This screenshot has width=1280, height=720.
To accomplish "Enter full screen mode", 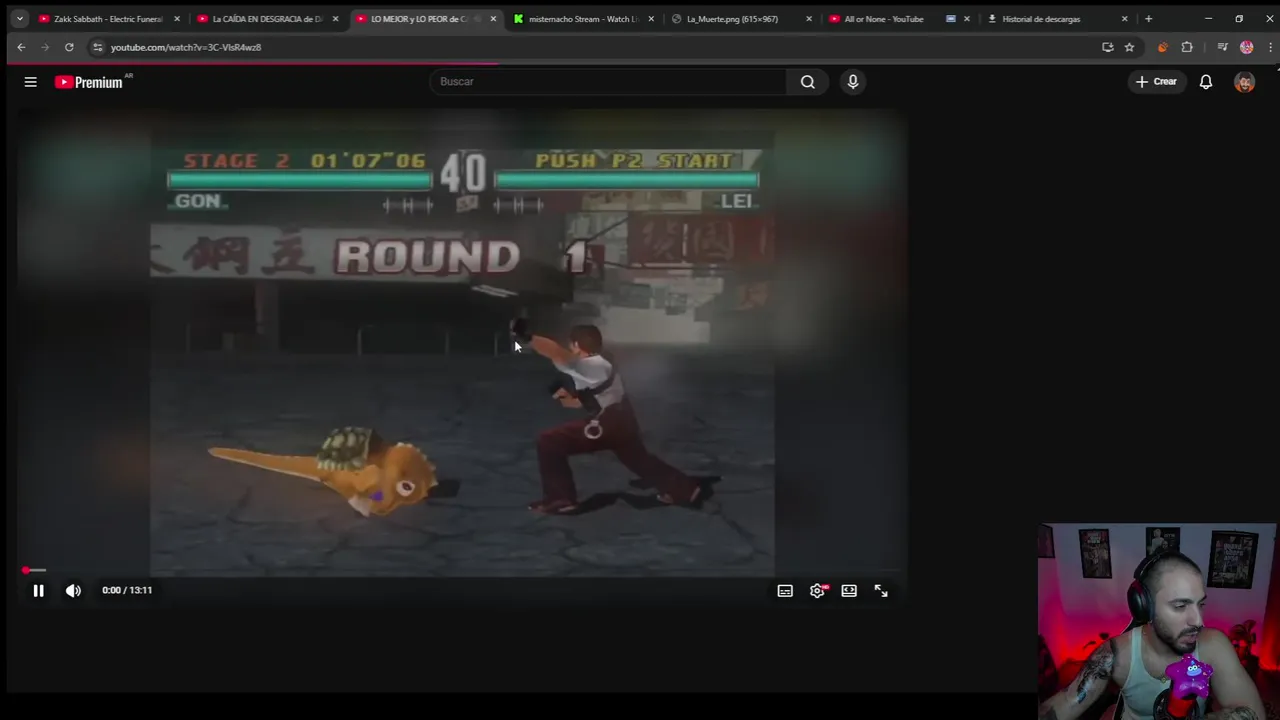I will click(881, 591).
